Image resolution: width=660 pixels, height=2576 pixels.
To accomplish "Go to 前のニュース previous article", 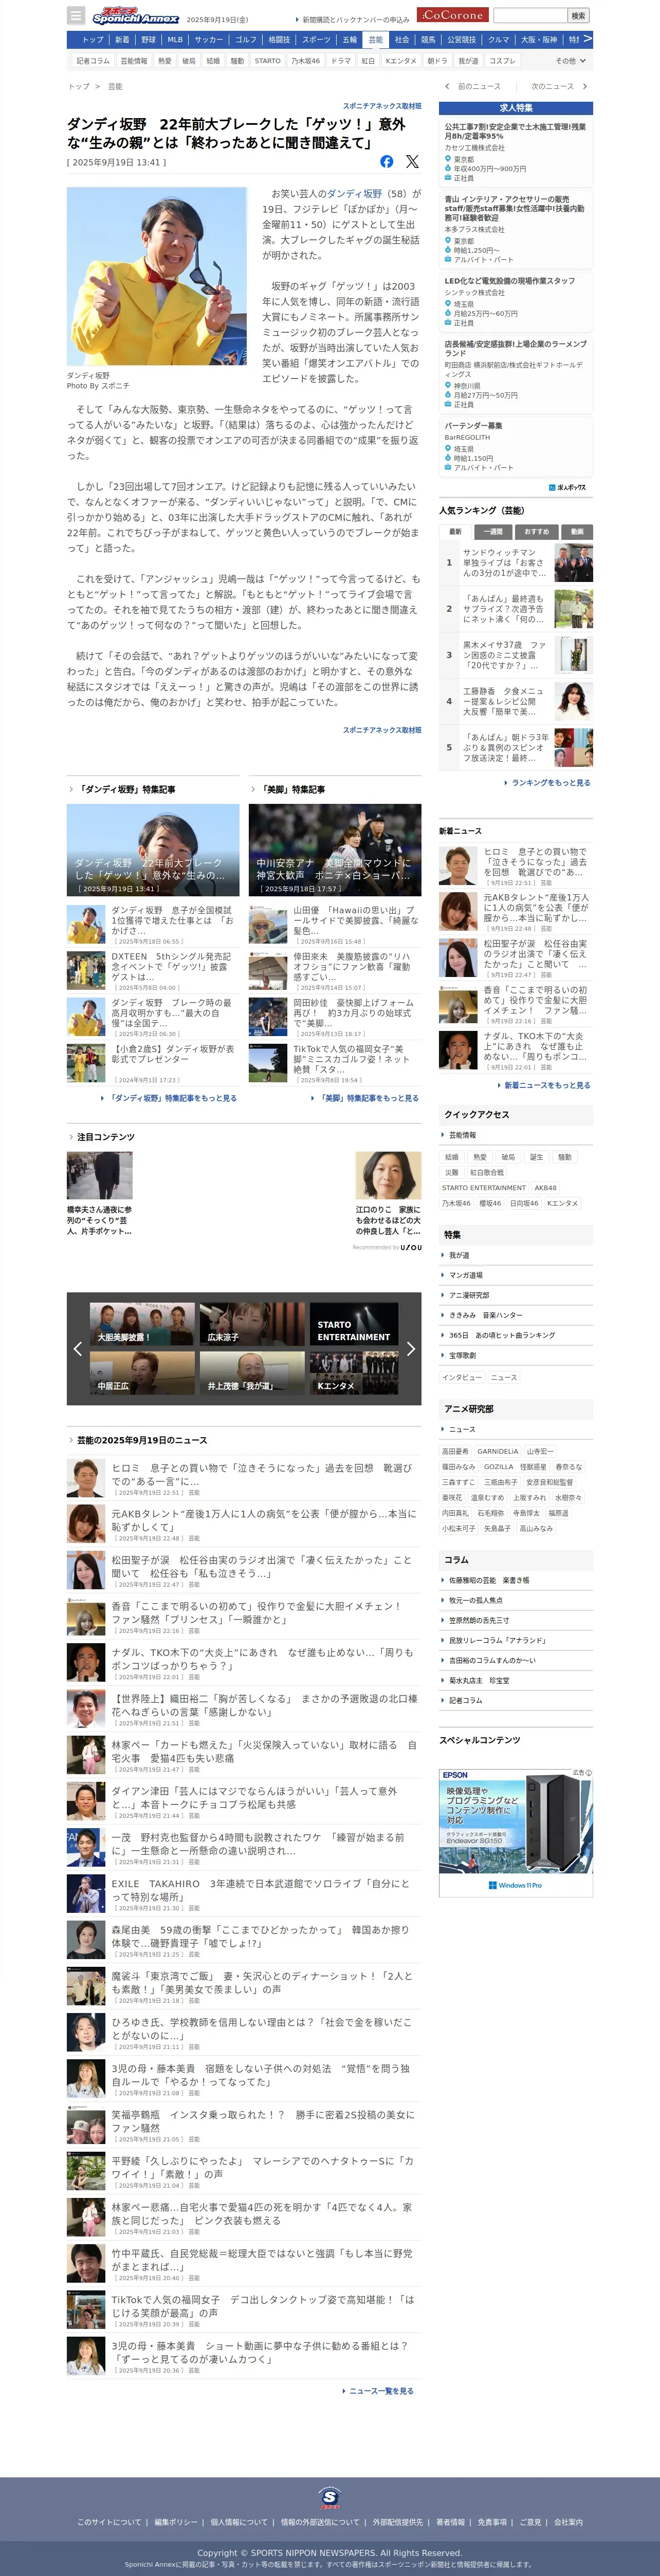I will tap(473, 86).
